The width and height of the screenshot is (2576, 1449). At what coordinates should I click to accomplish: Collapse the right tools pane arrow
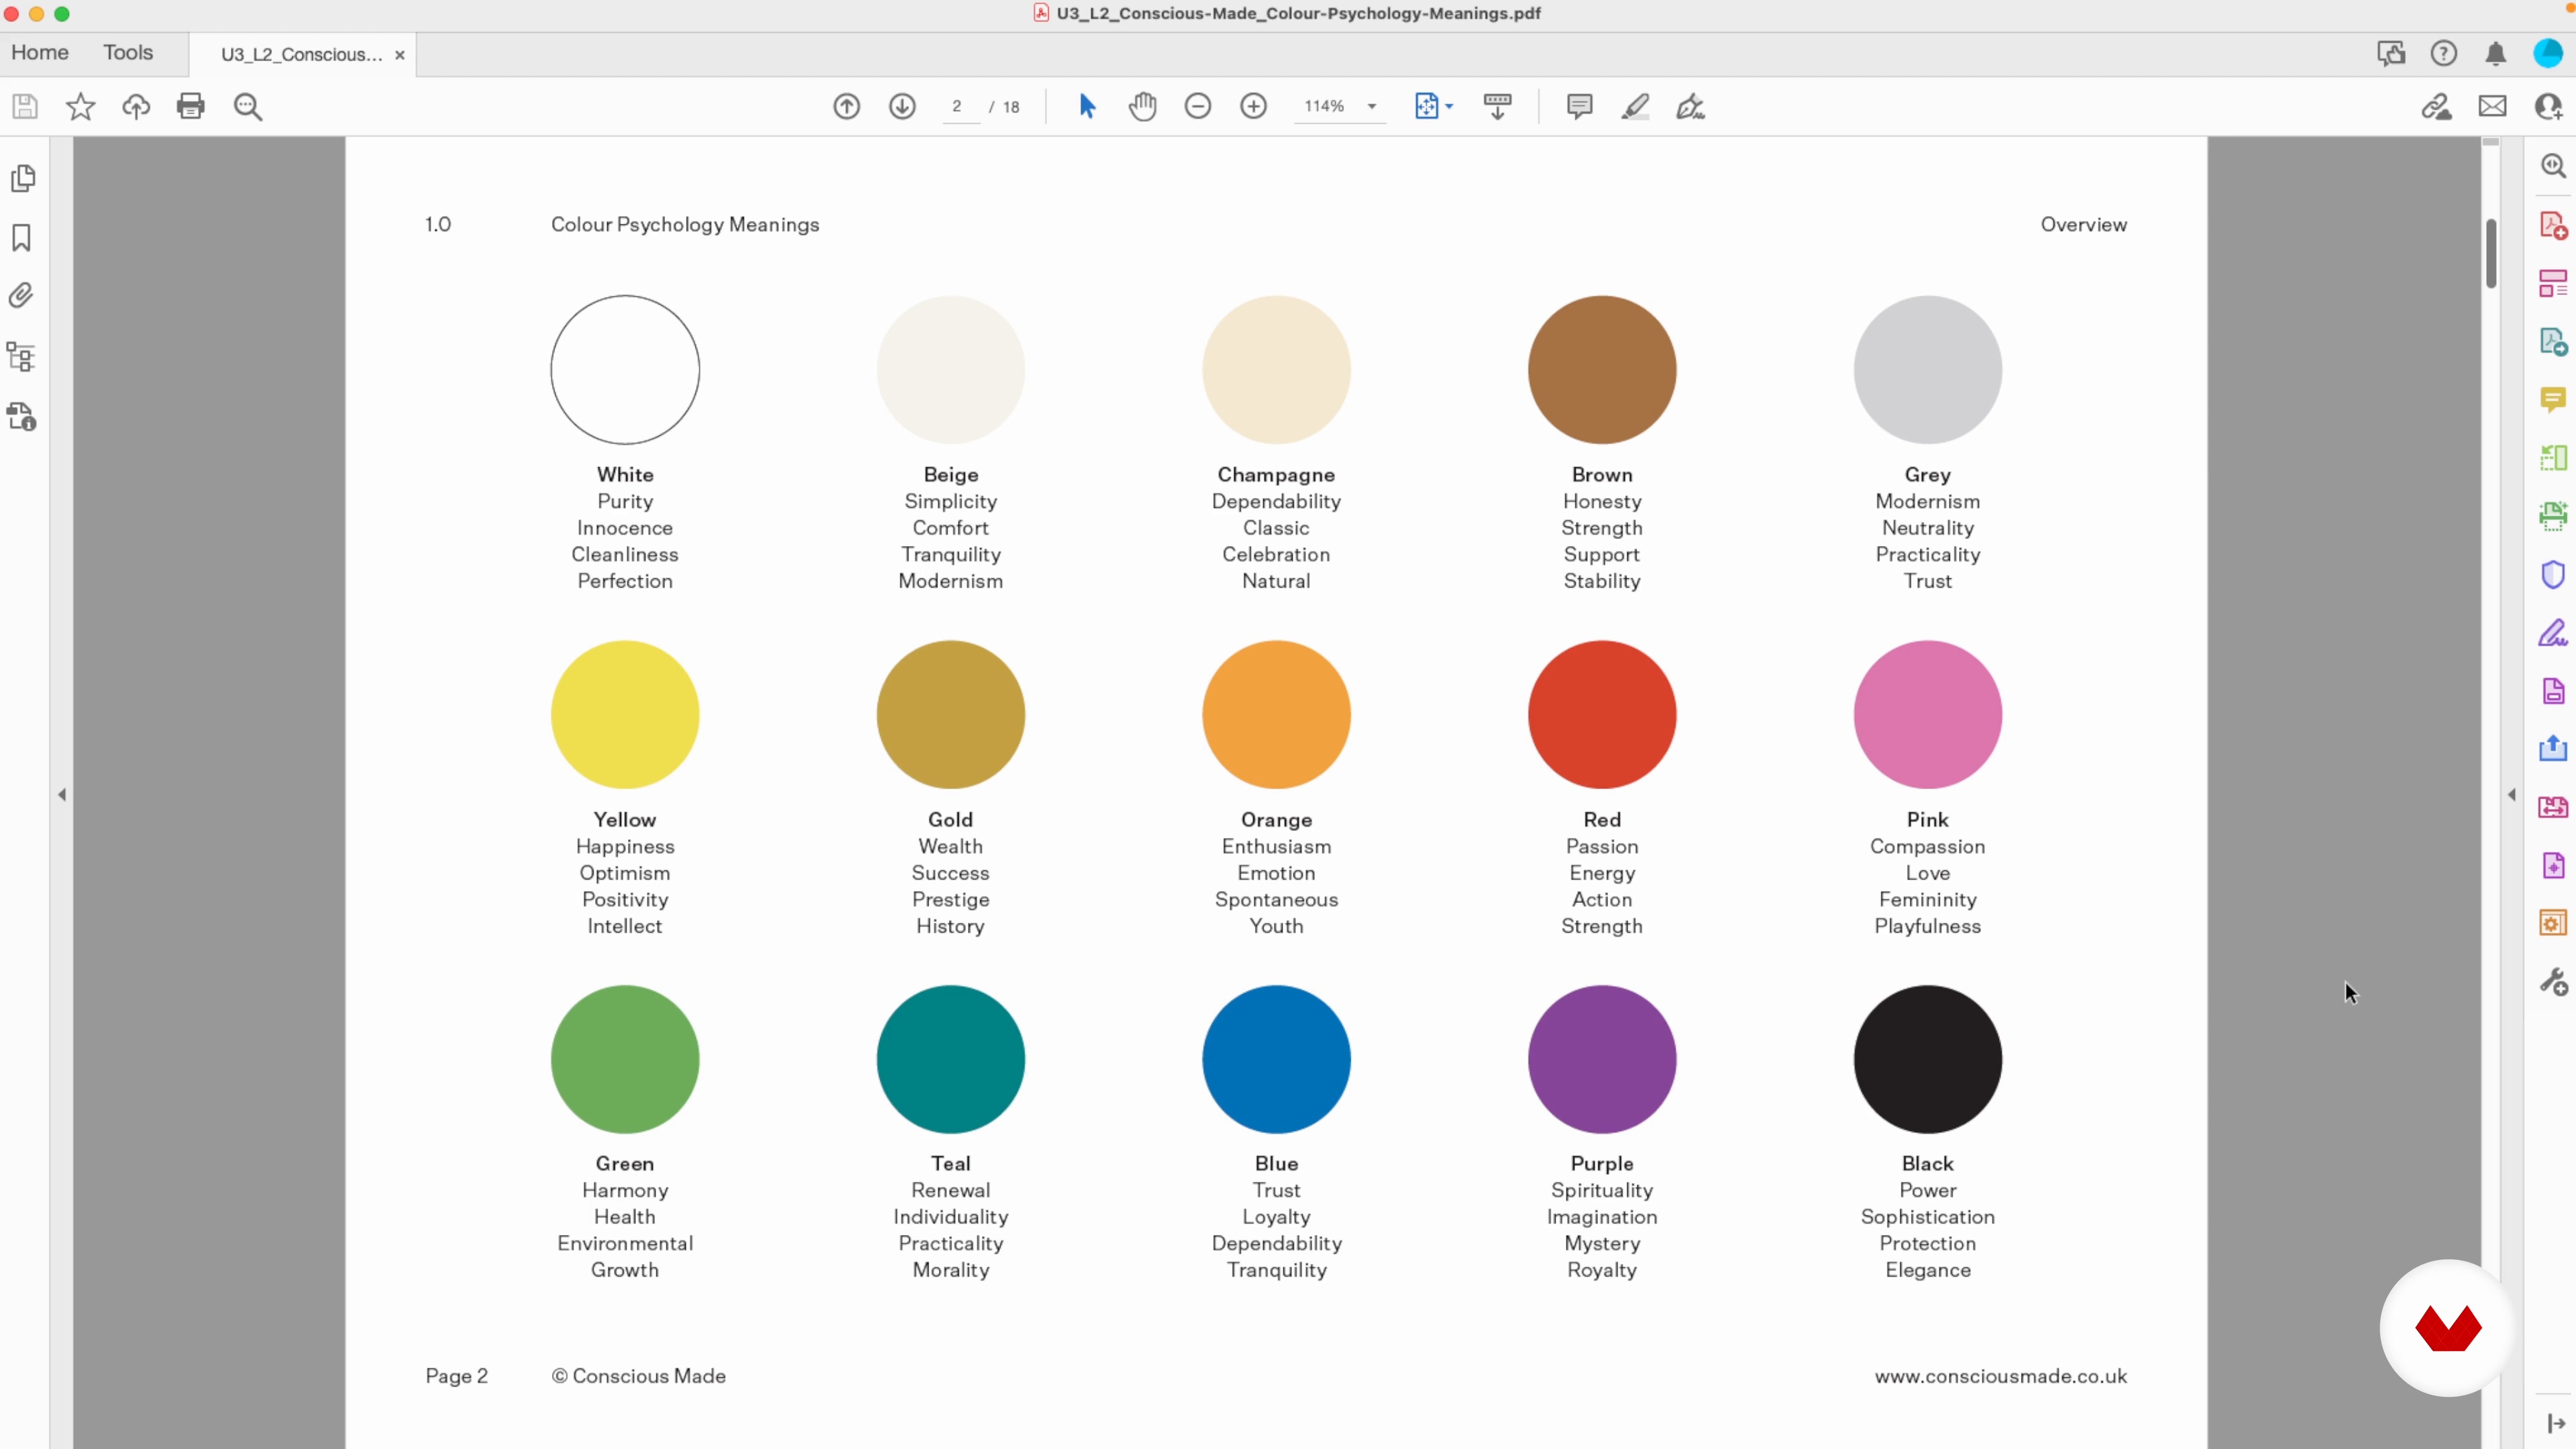tap(2512, 795)
